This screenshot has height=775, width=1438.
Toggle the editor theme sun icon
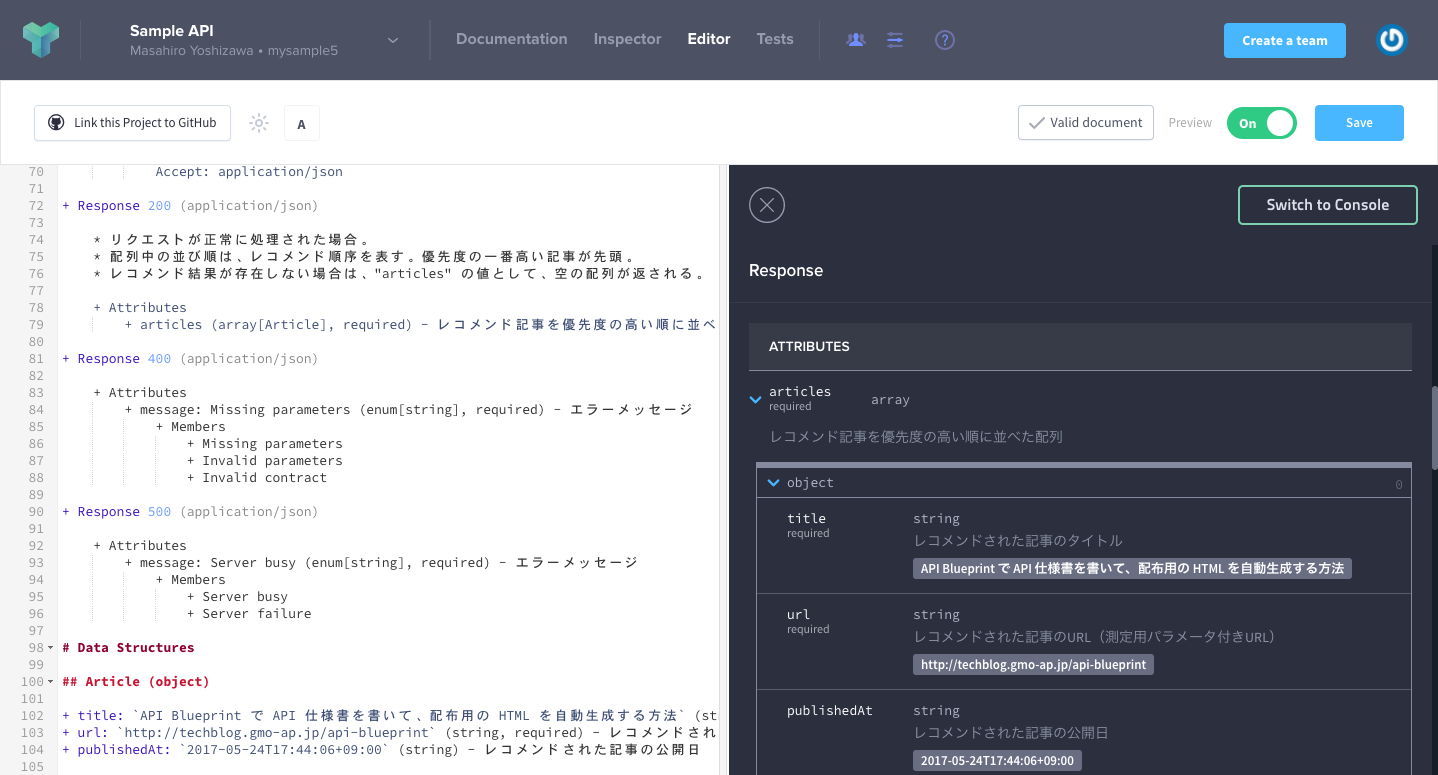[x=259, y=123]
